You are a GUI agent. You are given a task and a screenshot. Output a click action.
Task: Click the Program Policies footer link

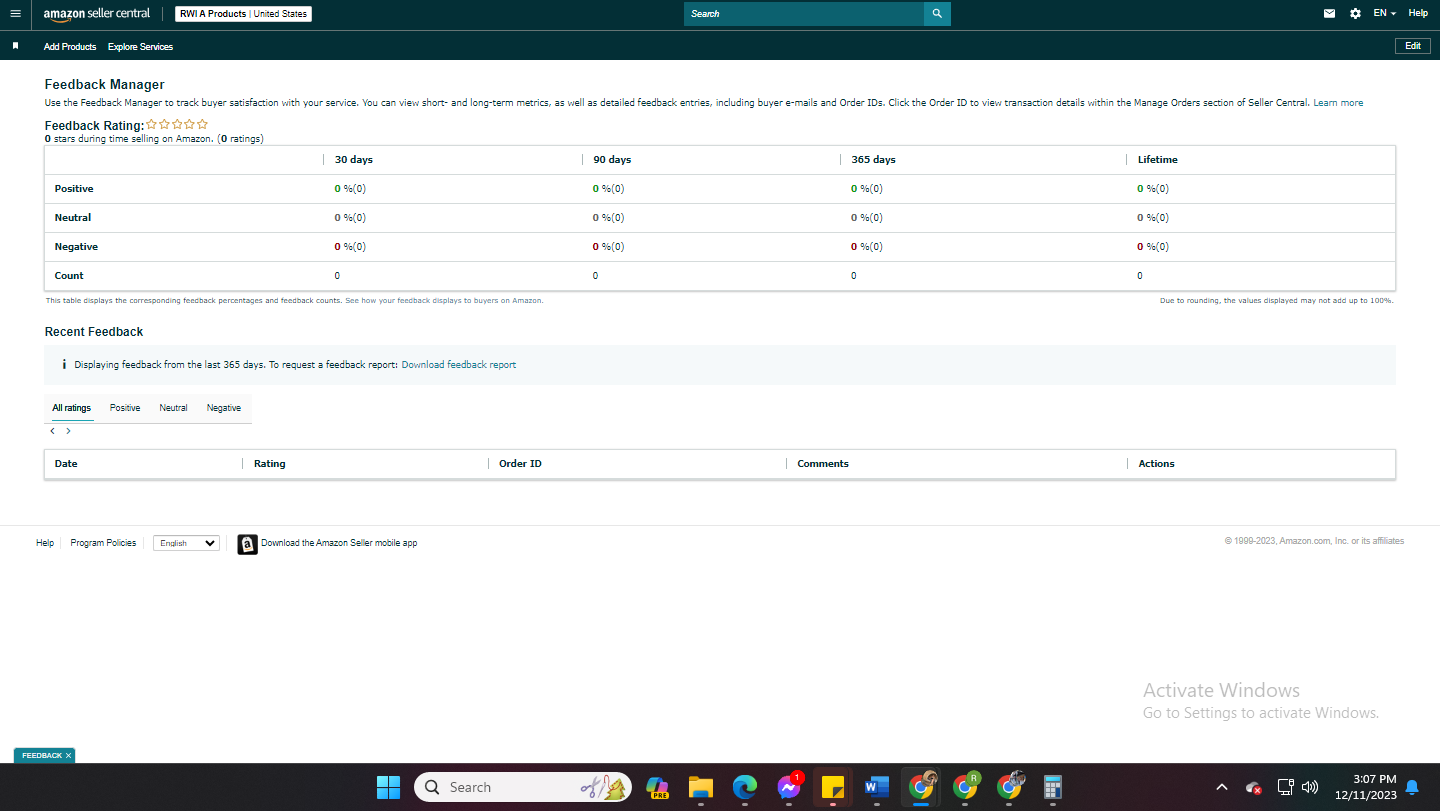point(103,543)
